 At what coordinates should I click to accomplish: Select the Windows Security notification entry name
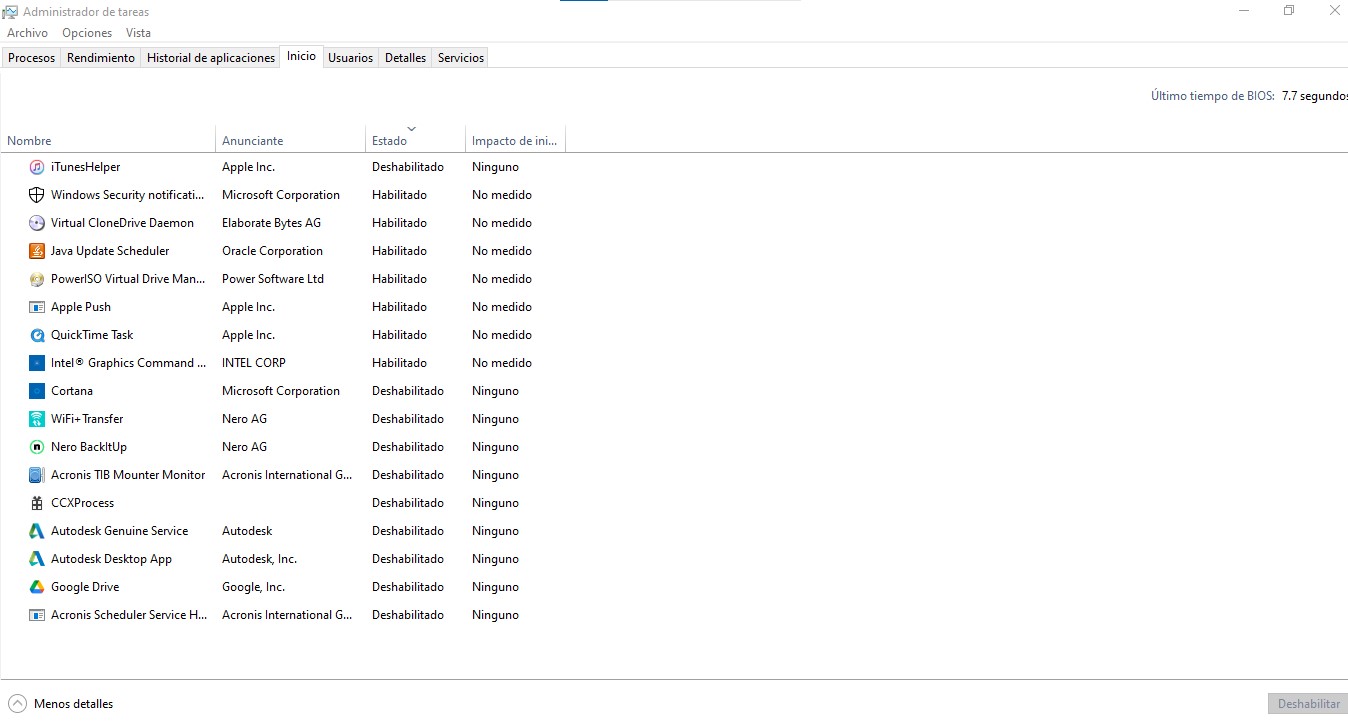(128, 195)
